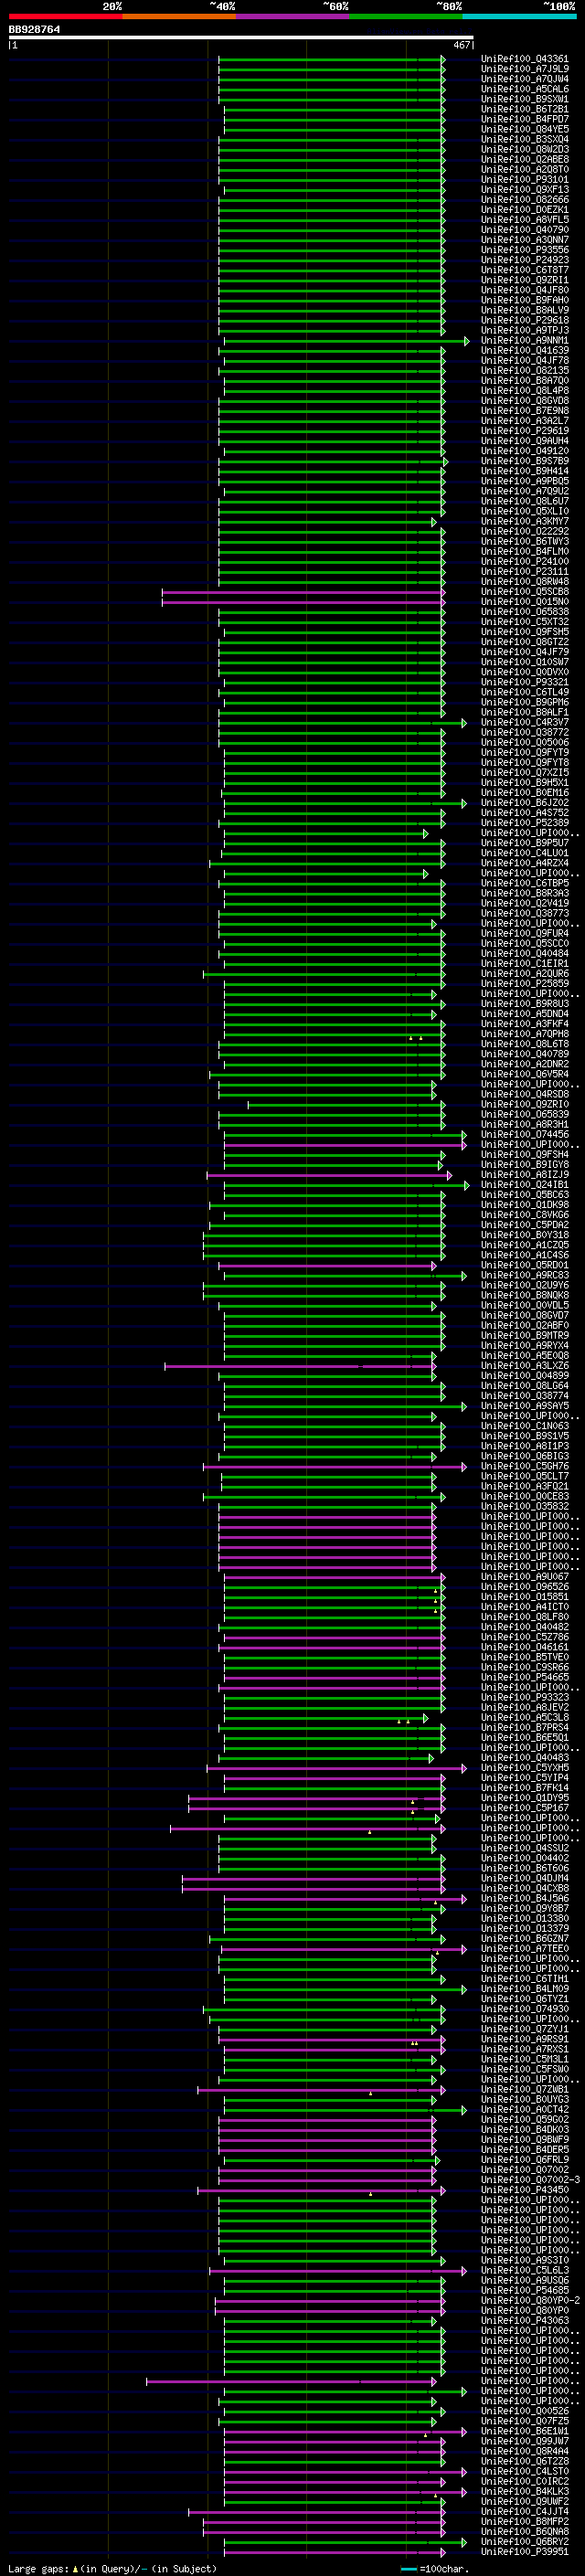
Task: Open the UniRef100_P23111 entry
Action: 525,572
